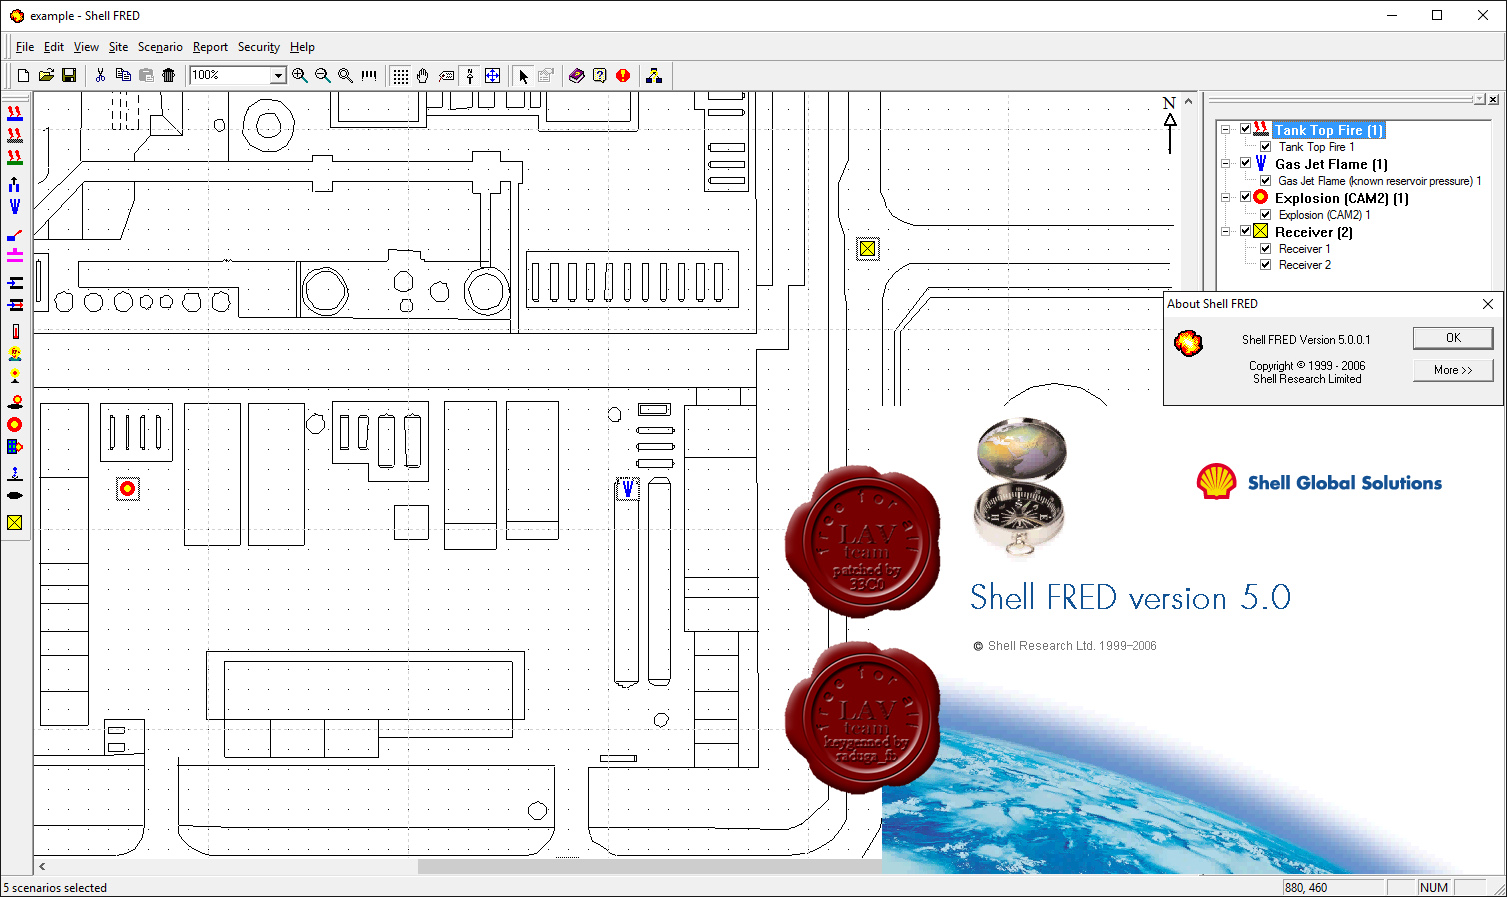The height and width of the screenshot is (897, 1507).
Task: Zoom in with the plus magnifier icon
Action: 300,76
